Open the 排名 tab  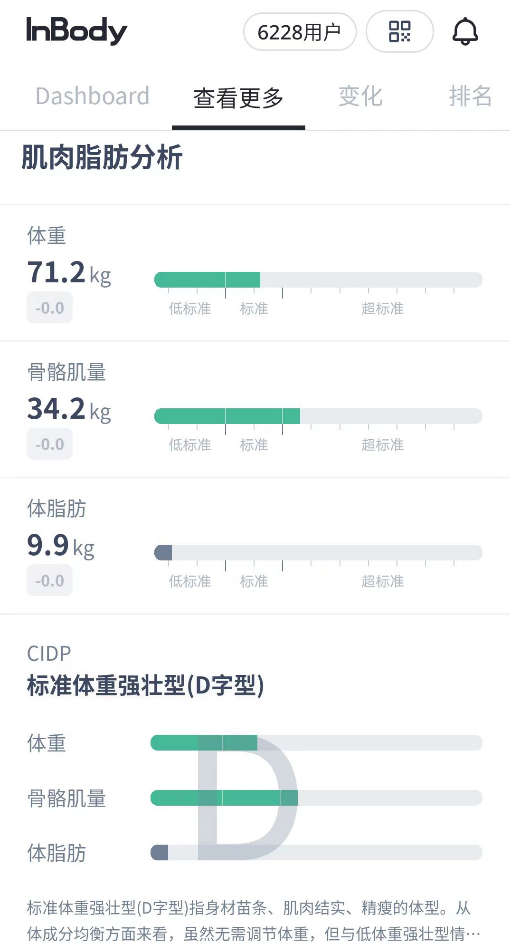(x=470, y=96)
